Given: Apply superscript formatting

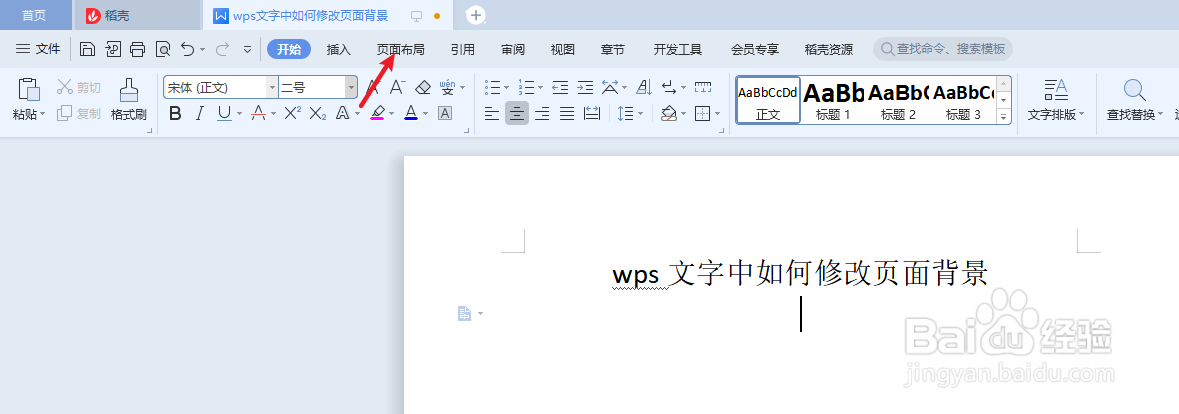Looking at the screenshot, I should point(292,113).
